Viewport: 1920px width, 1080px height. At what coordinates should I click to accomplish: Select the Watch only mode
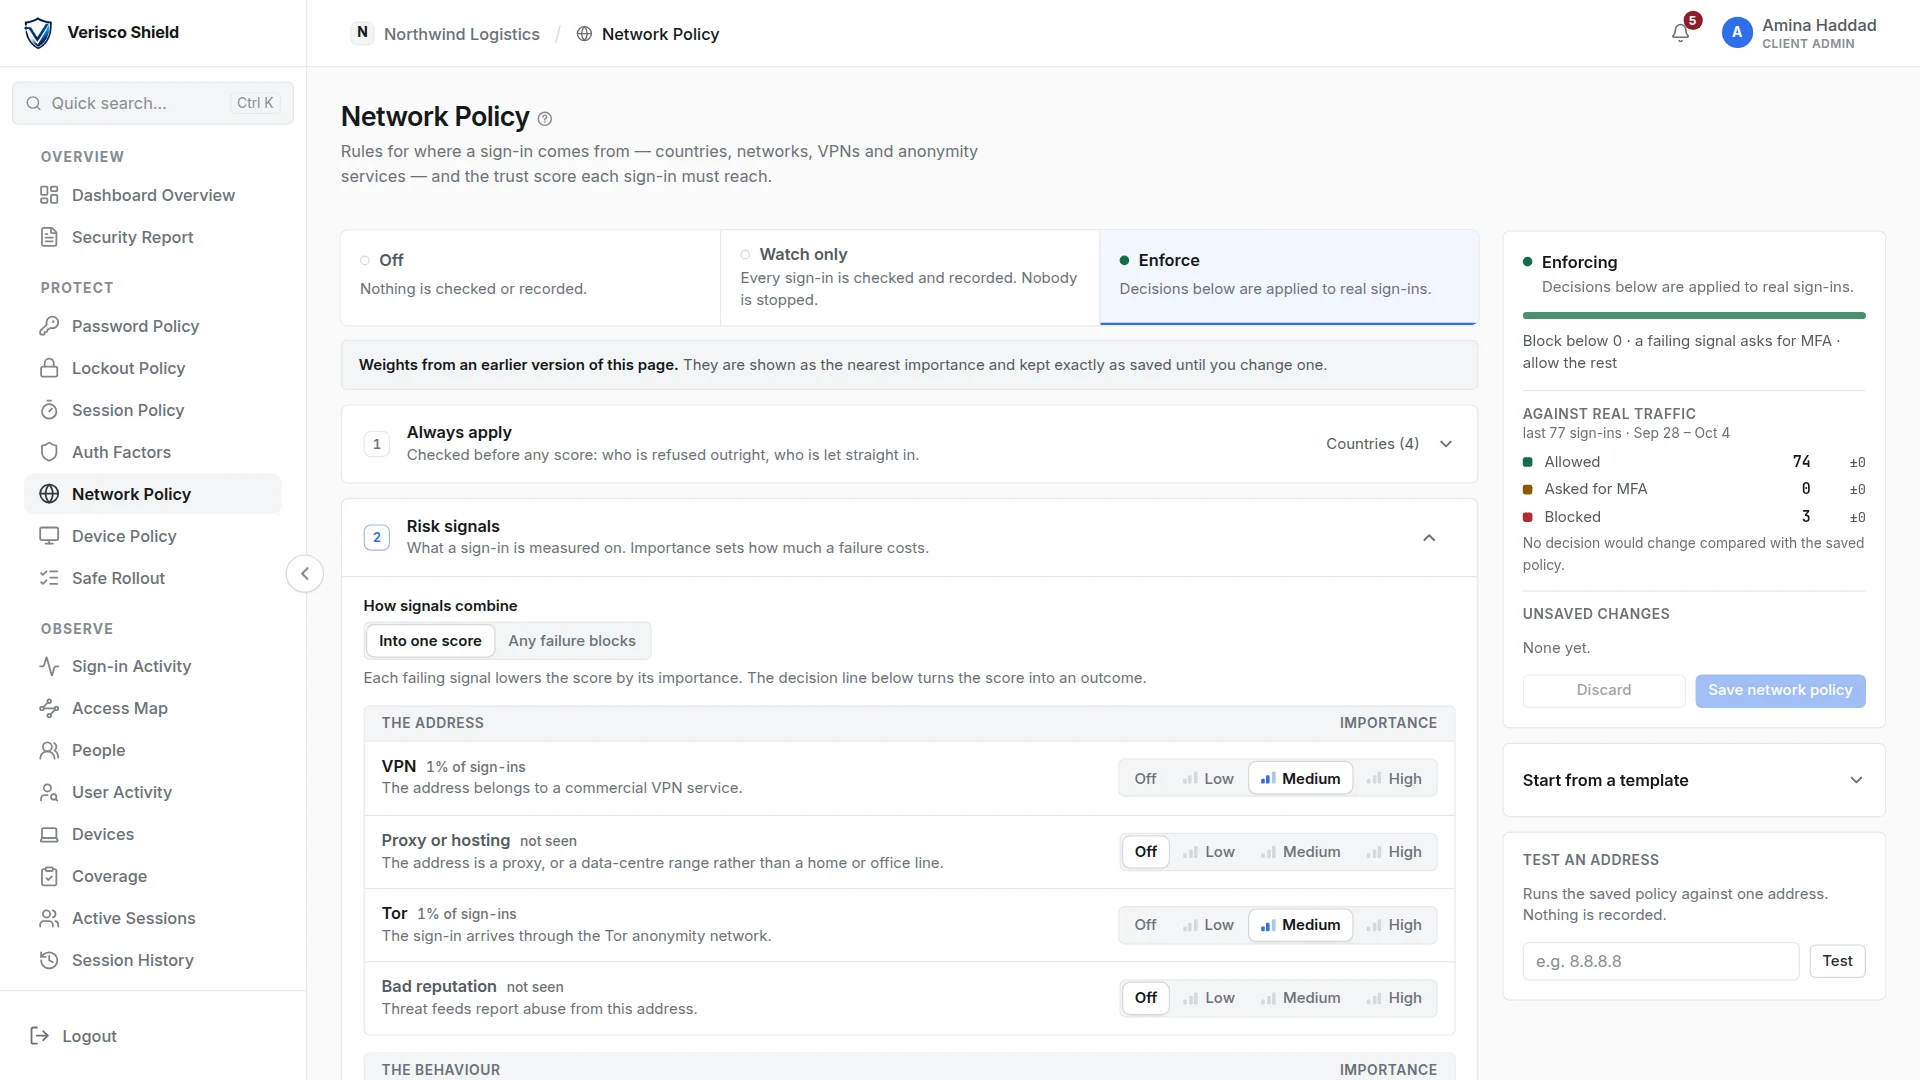[909, 277]
